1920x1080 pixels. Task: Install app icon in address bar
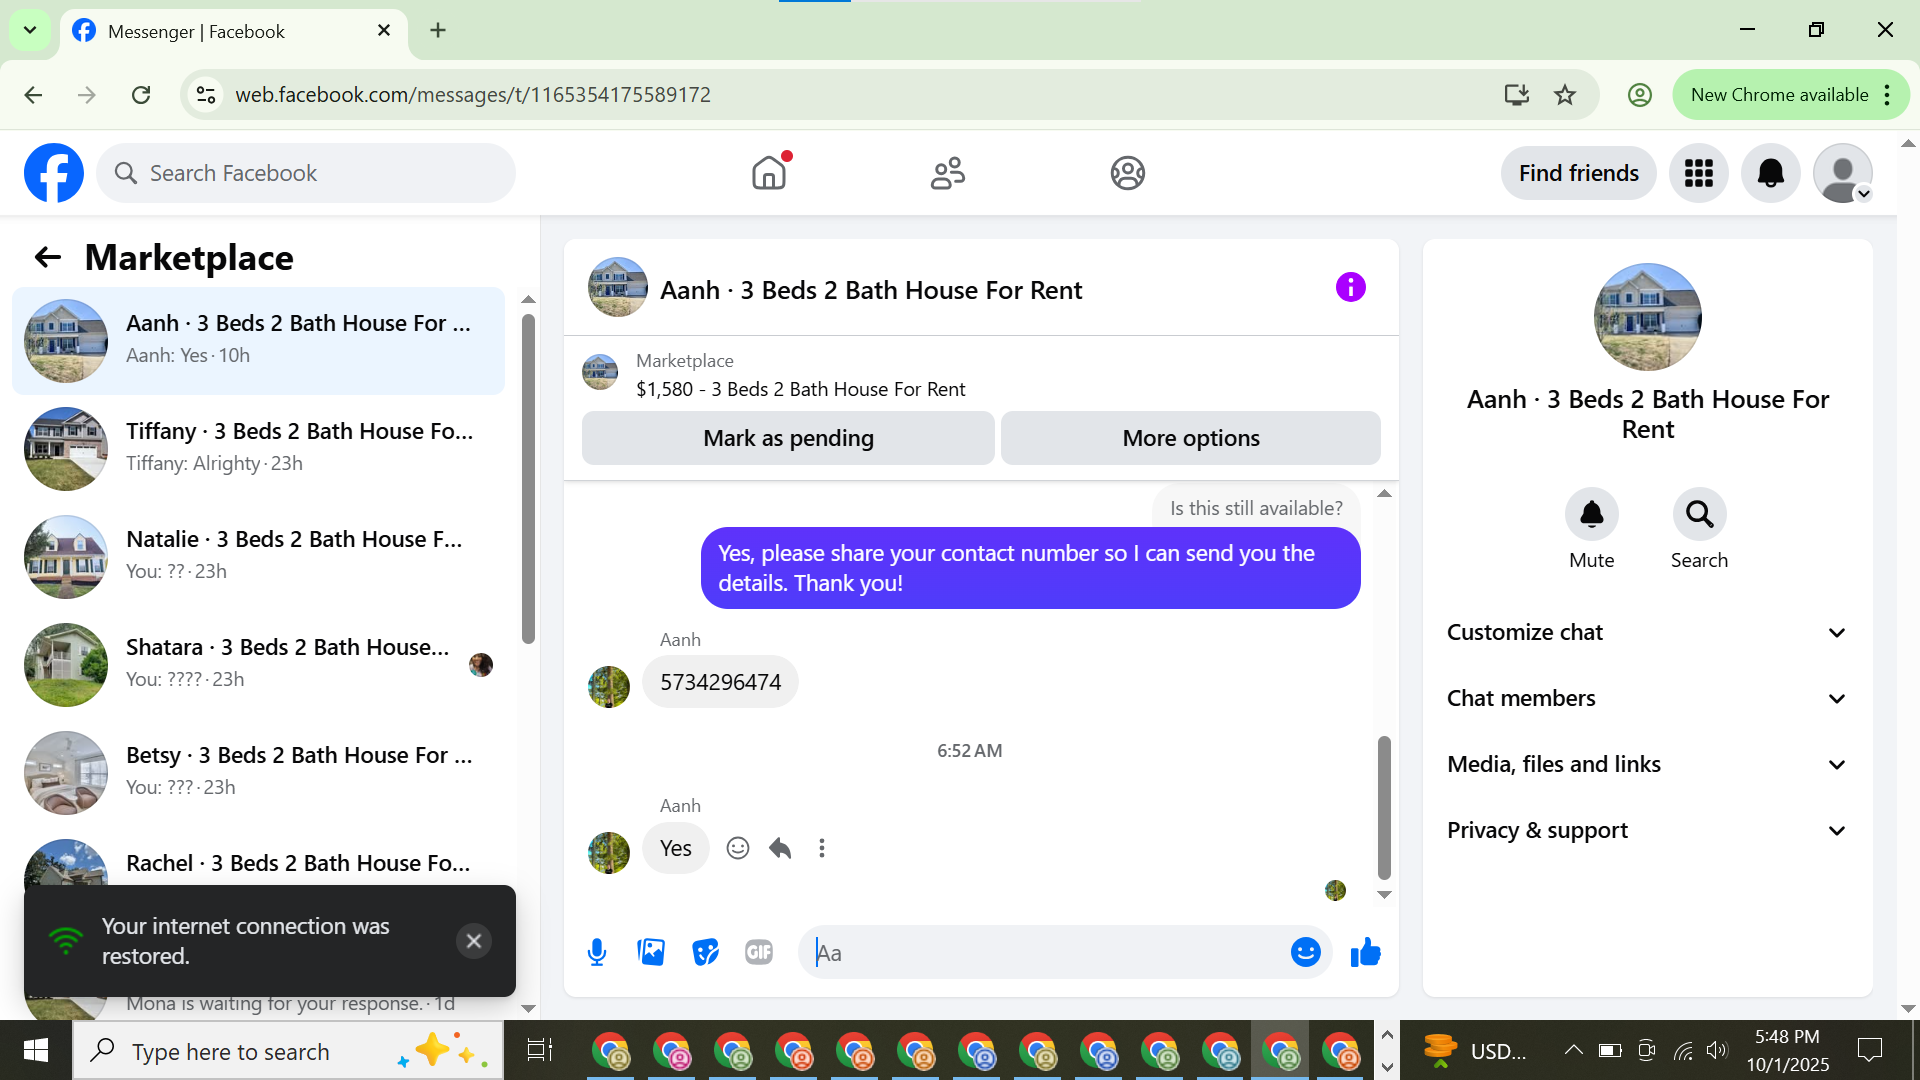(1517, 95)
